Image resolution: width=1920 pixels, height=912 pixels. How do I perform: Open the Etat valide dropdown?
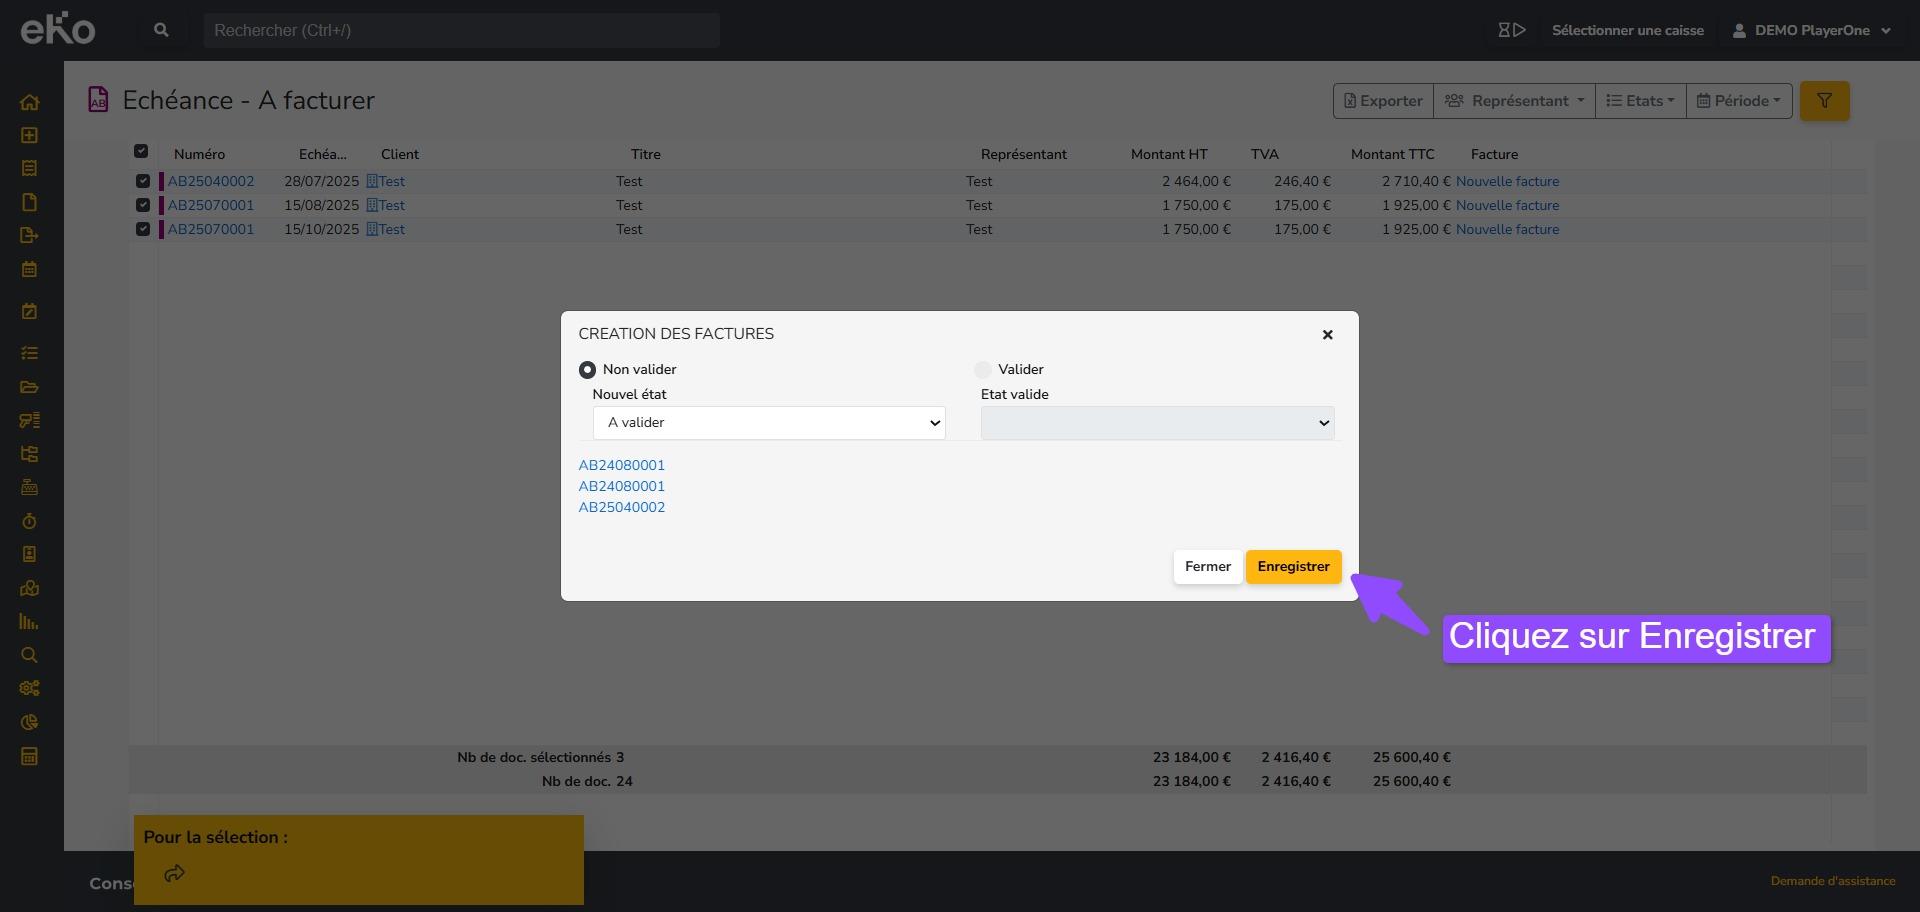[x=1157, y=423]
